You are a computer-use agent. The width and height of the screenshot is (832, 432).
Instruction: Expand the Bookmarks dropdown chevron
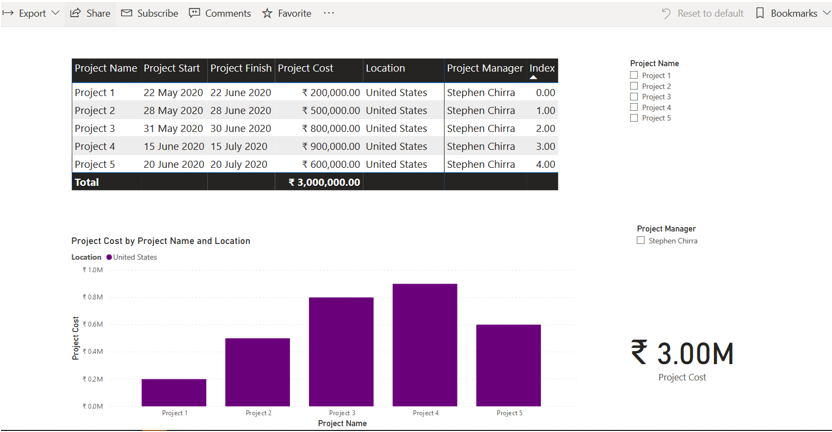coord(827,13)
